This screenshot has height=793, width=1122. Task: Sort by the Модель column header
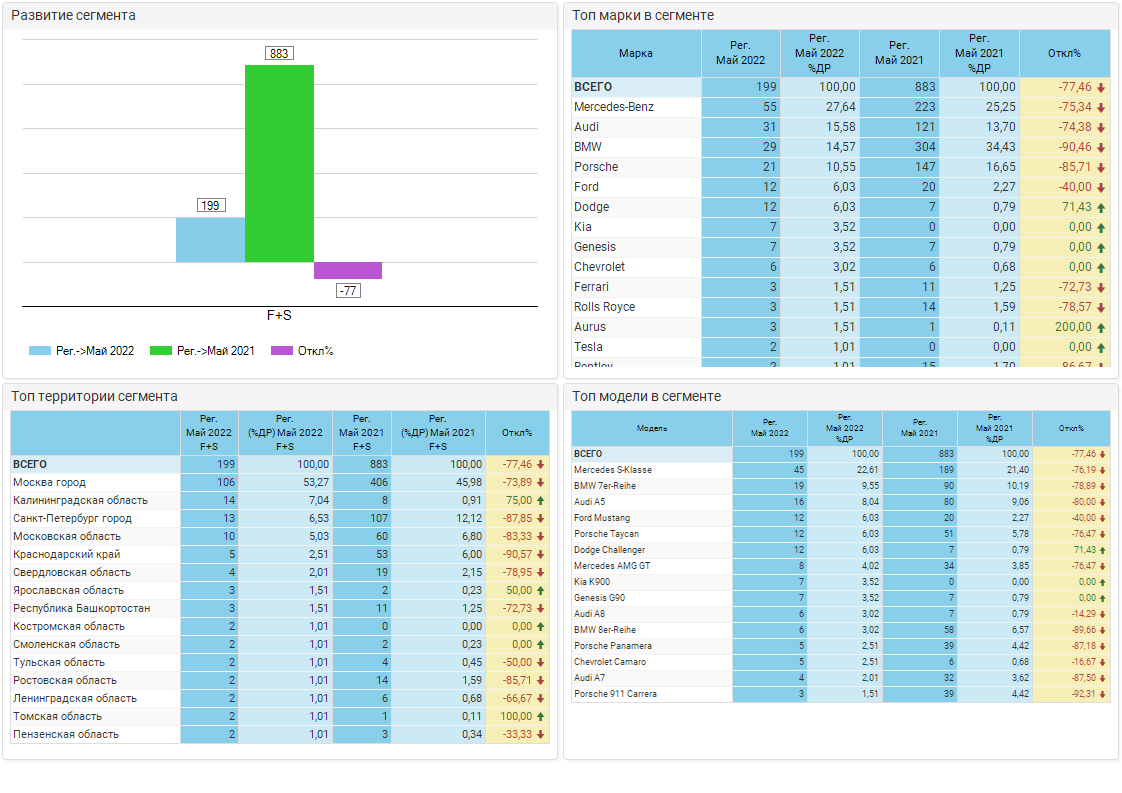tap(652, 428)
